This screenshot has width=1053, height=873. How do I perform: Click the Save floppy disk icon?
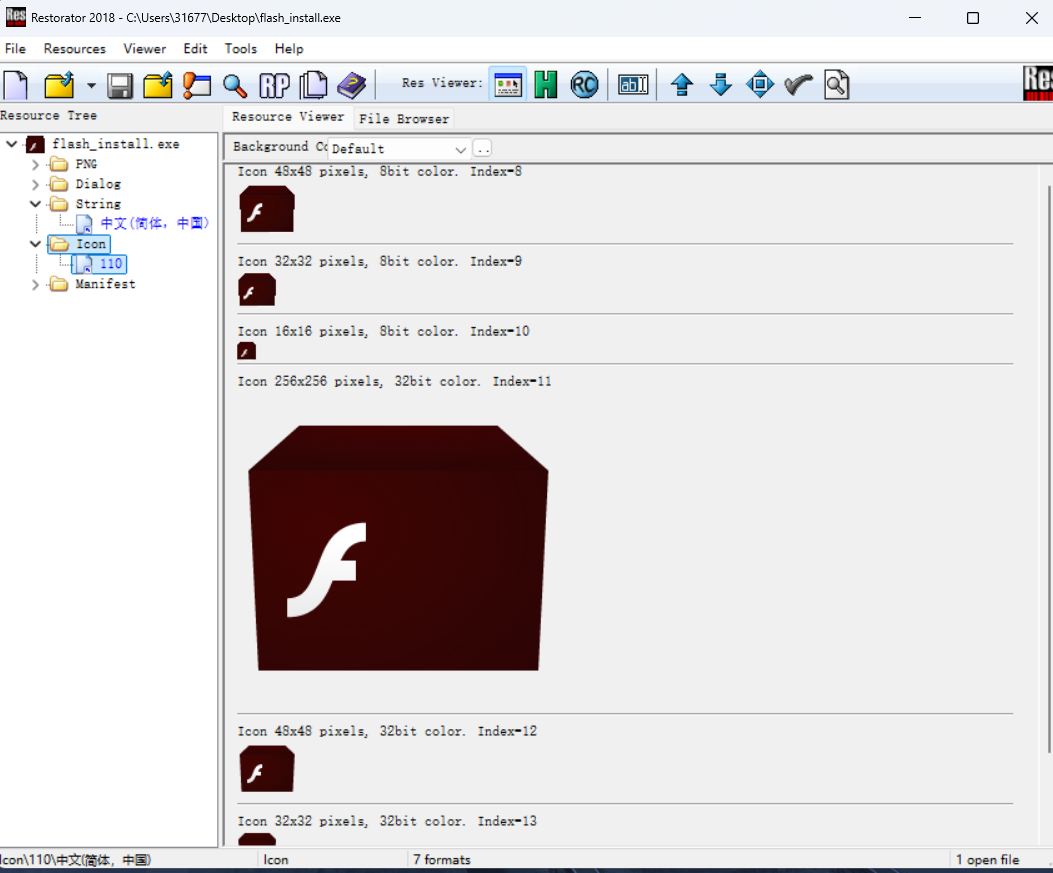point(120,86)
